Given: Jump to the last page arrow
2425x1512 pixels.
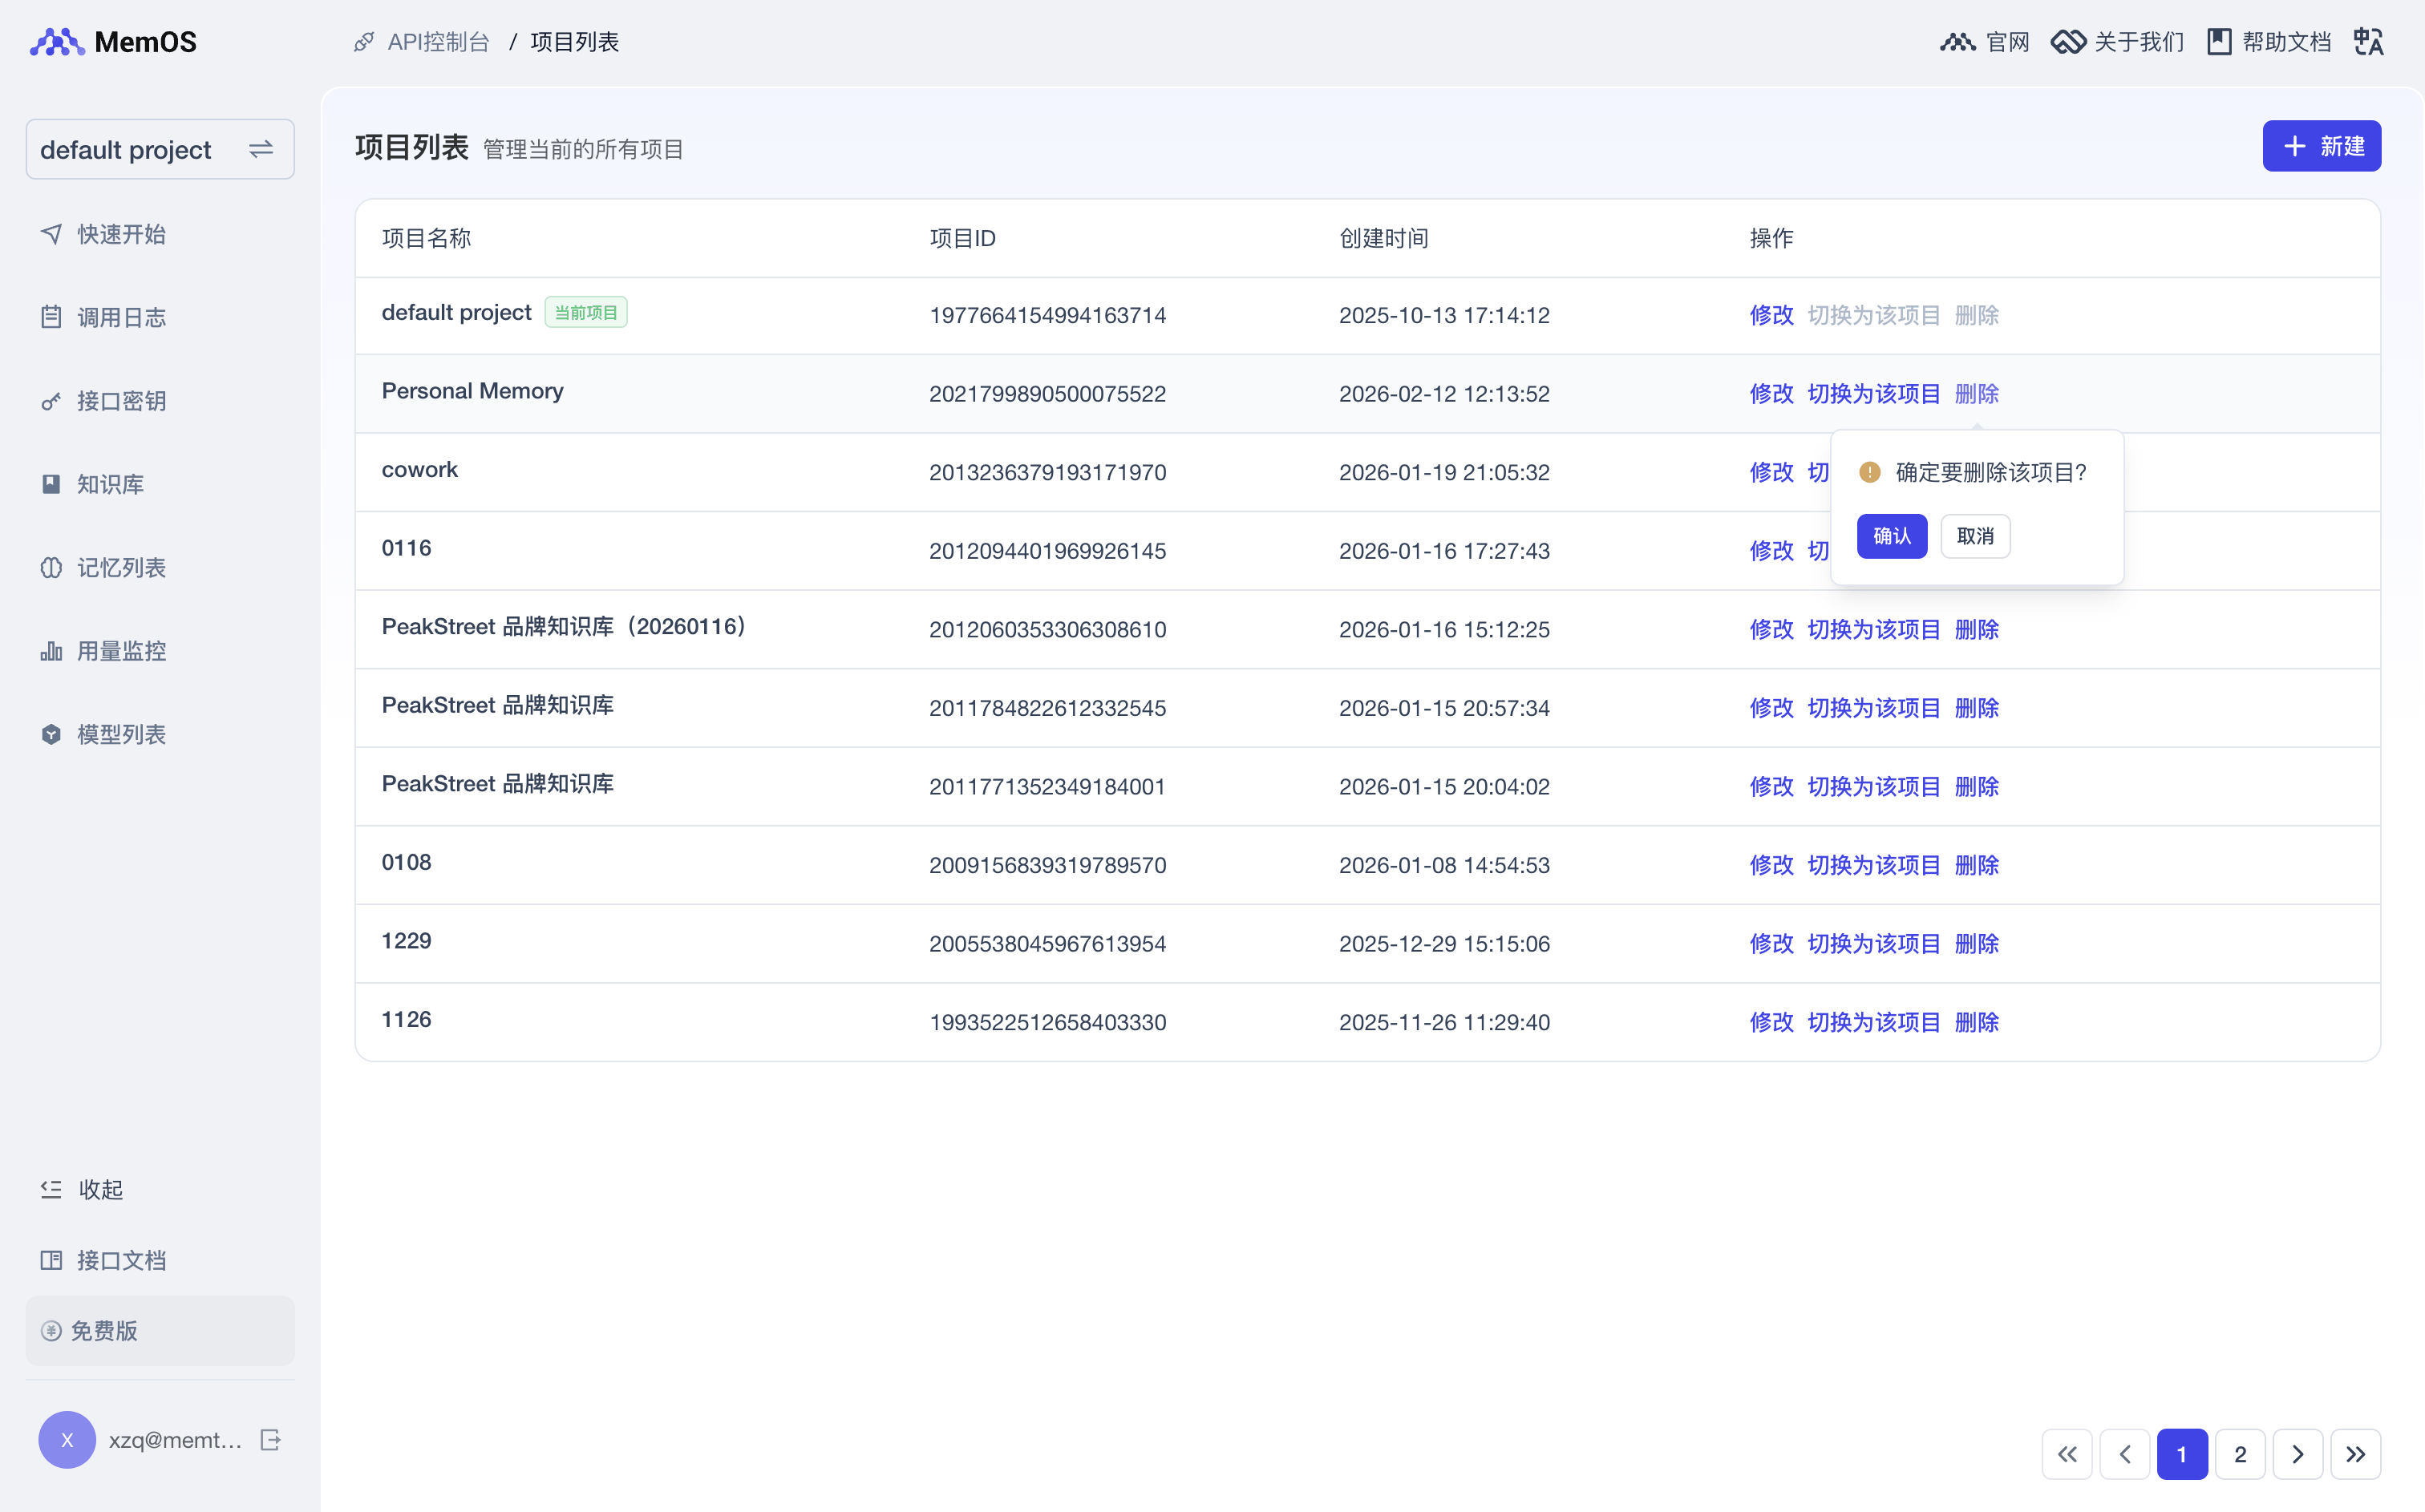Looking at the screenshot, I should click(x=2355, y=1454).
